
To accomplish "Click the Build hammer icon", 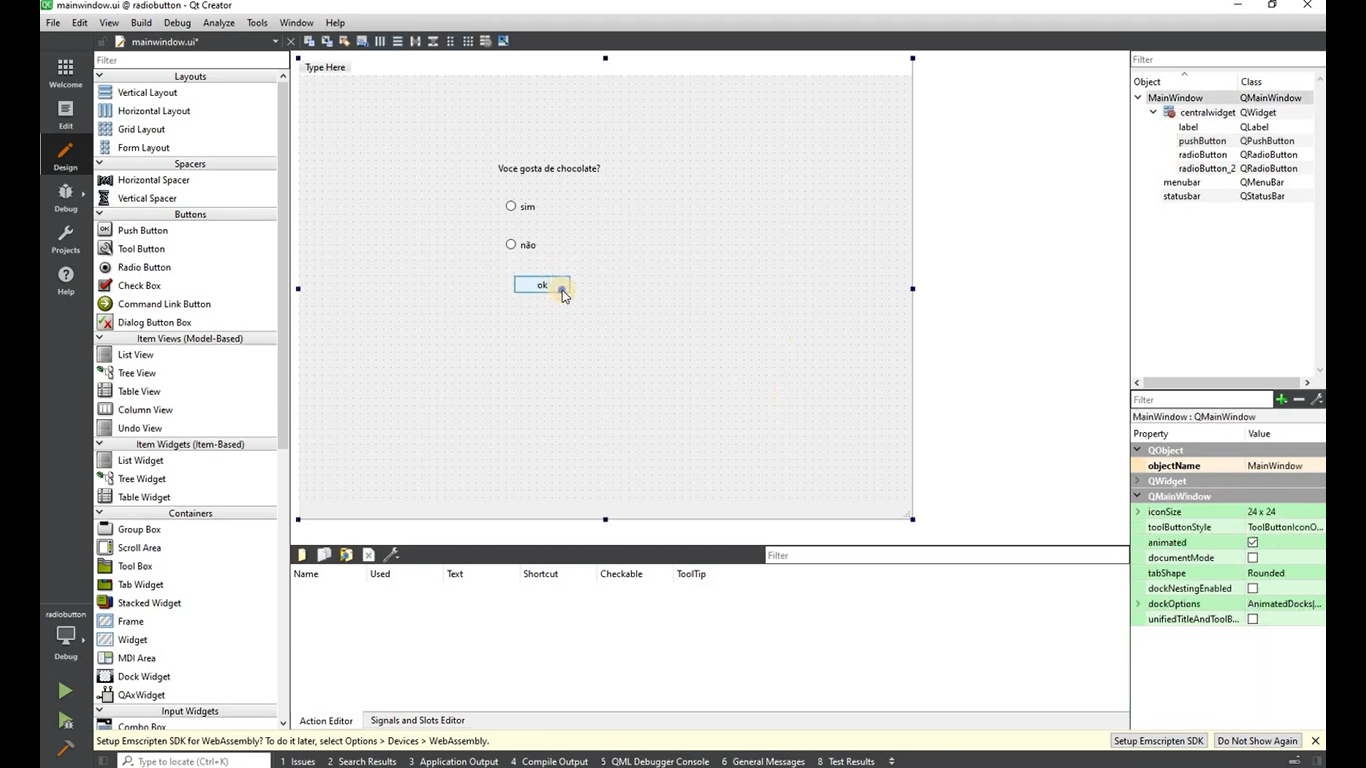I will [x=65, y=748].
